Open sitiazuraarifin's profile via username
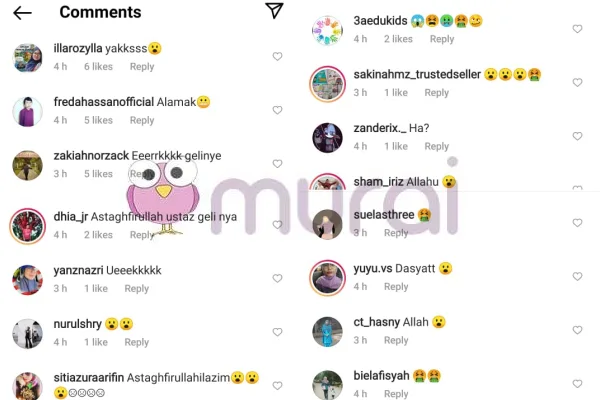Image resolution: width=600 pixels, height=400 pixels. click(89, 378)
